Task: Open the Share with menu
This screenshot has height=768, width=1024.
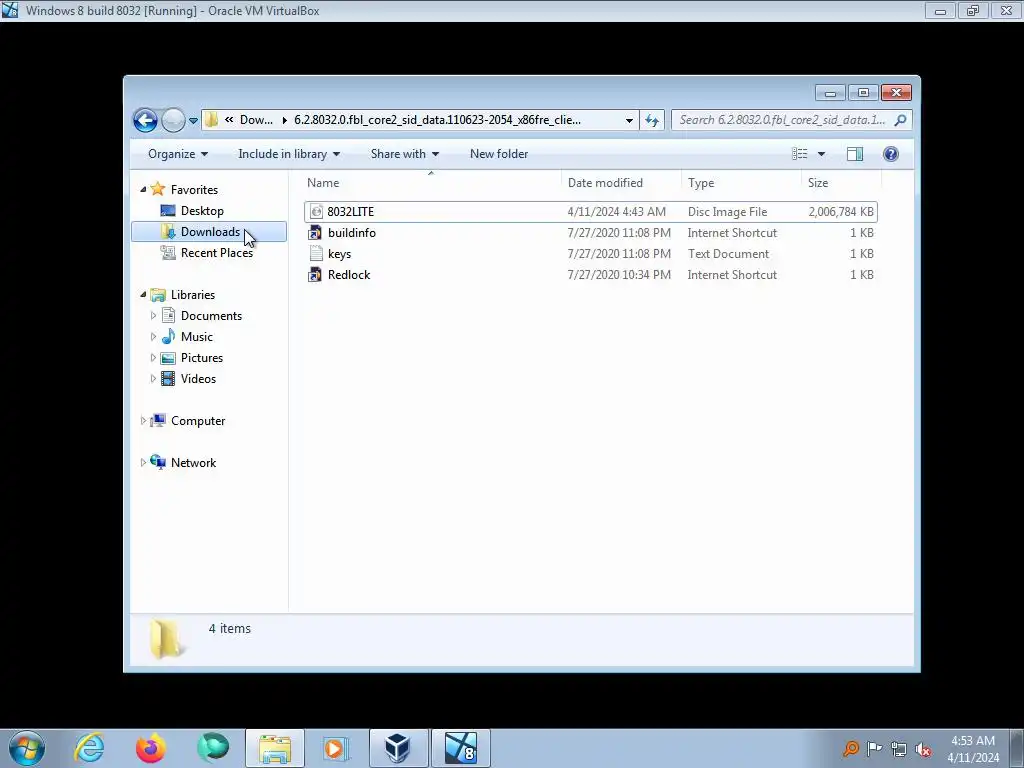Action: click(405, 154)
